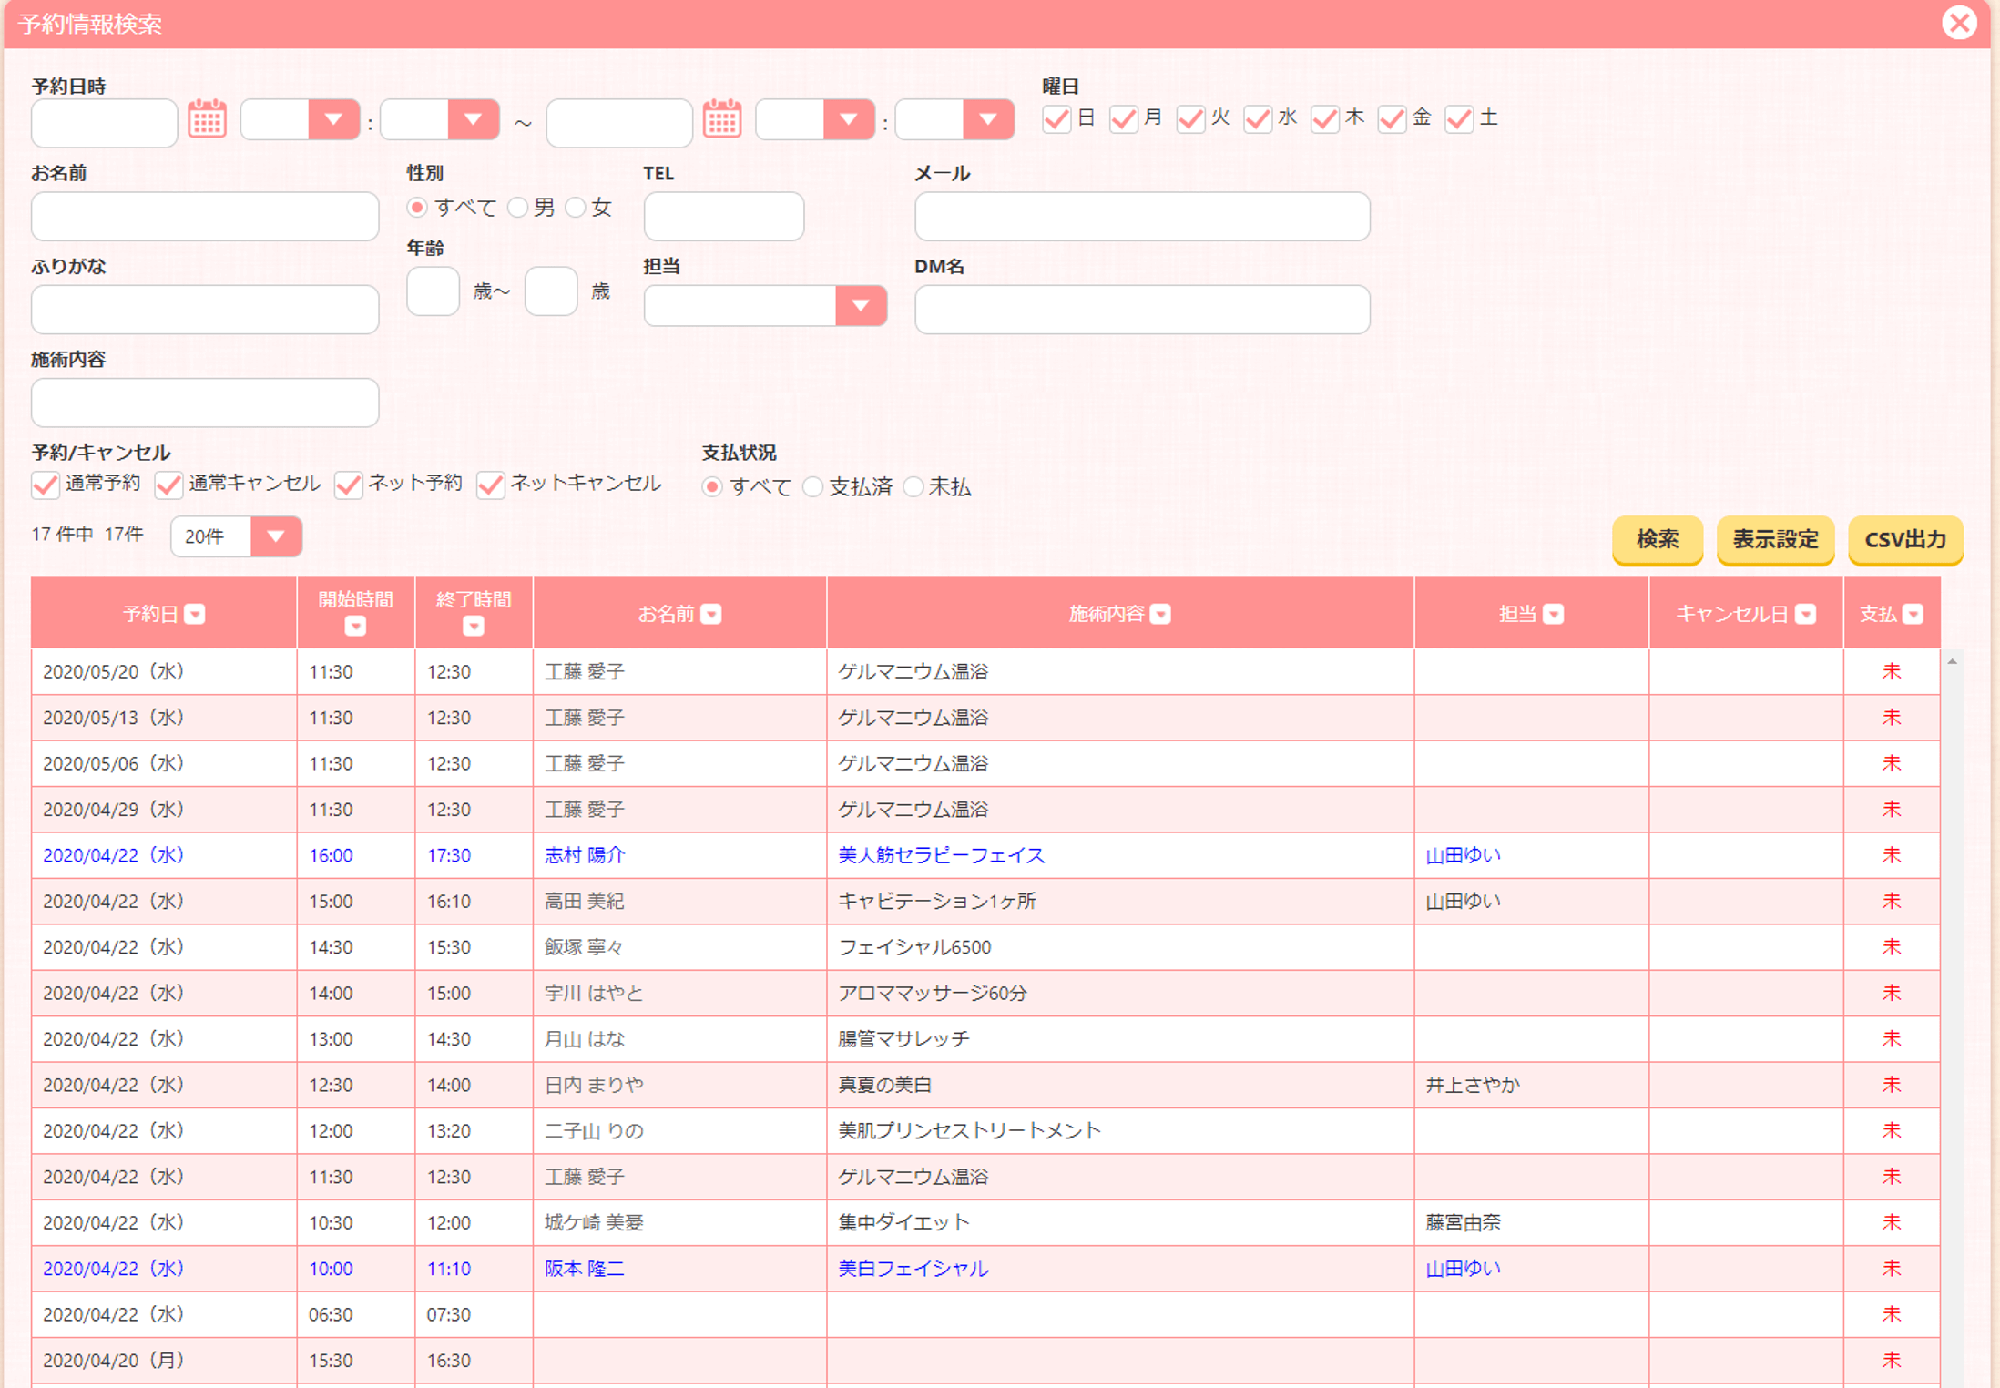The image size is (2000, 1388).
Task: Toggle the 水 (Wednesday) checkbox
Action: coord(1257,119)
